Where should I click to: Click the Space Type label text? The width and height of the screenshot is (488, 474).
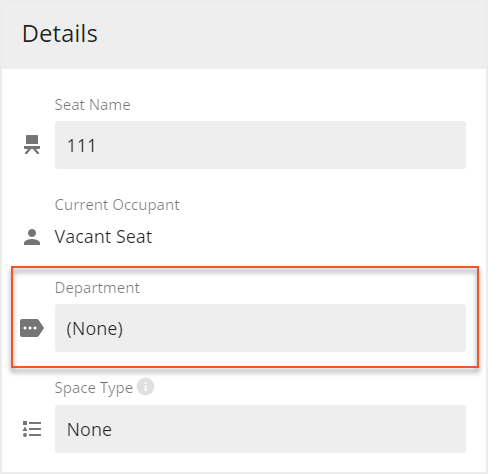tap(94, 388)
